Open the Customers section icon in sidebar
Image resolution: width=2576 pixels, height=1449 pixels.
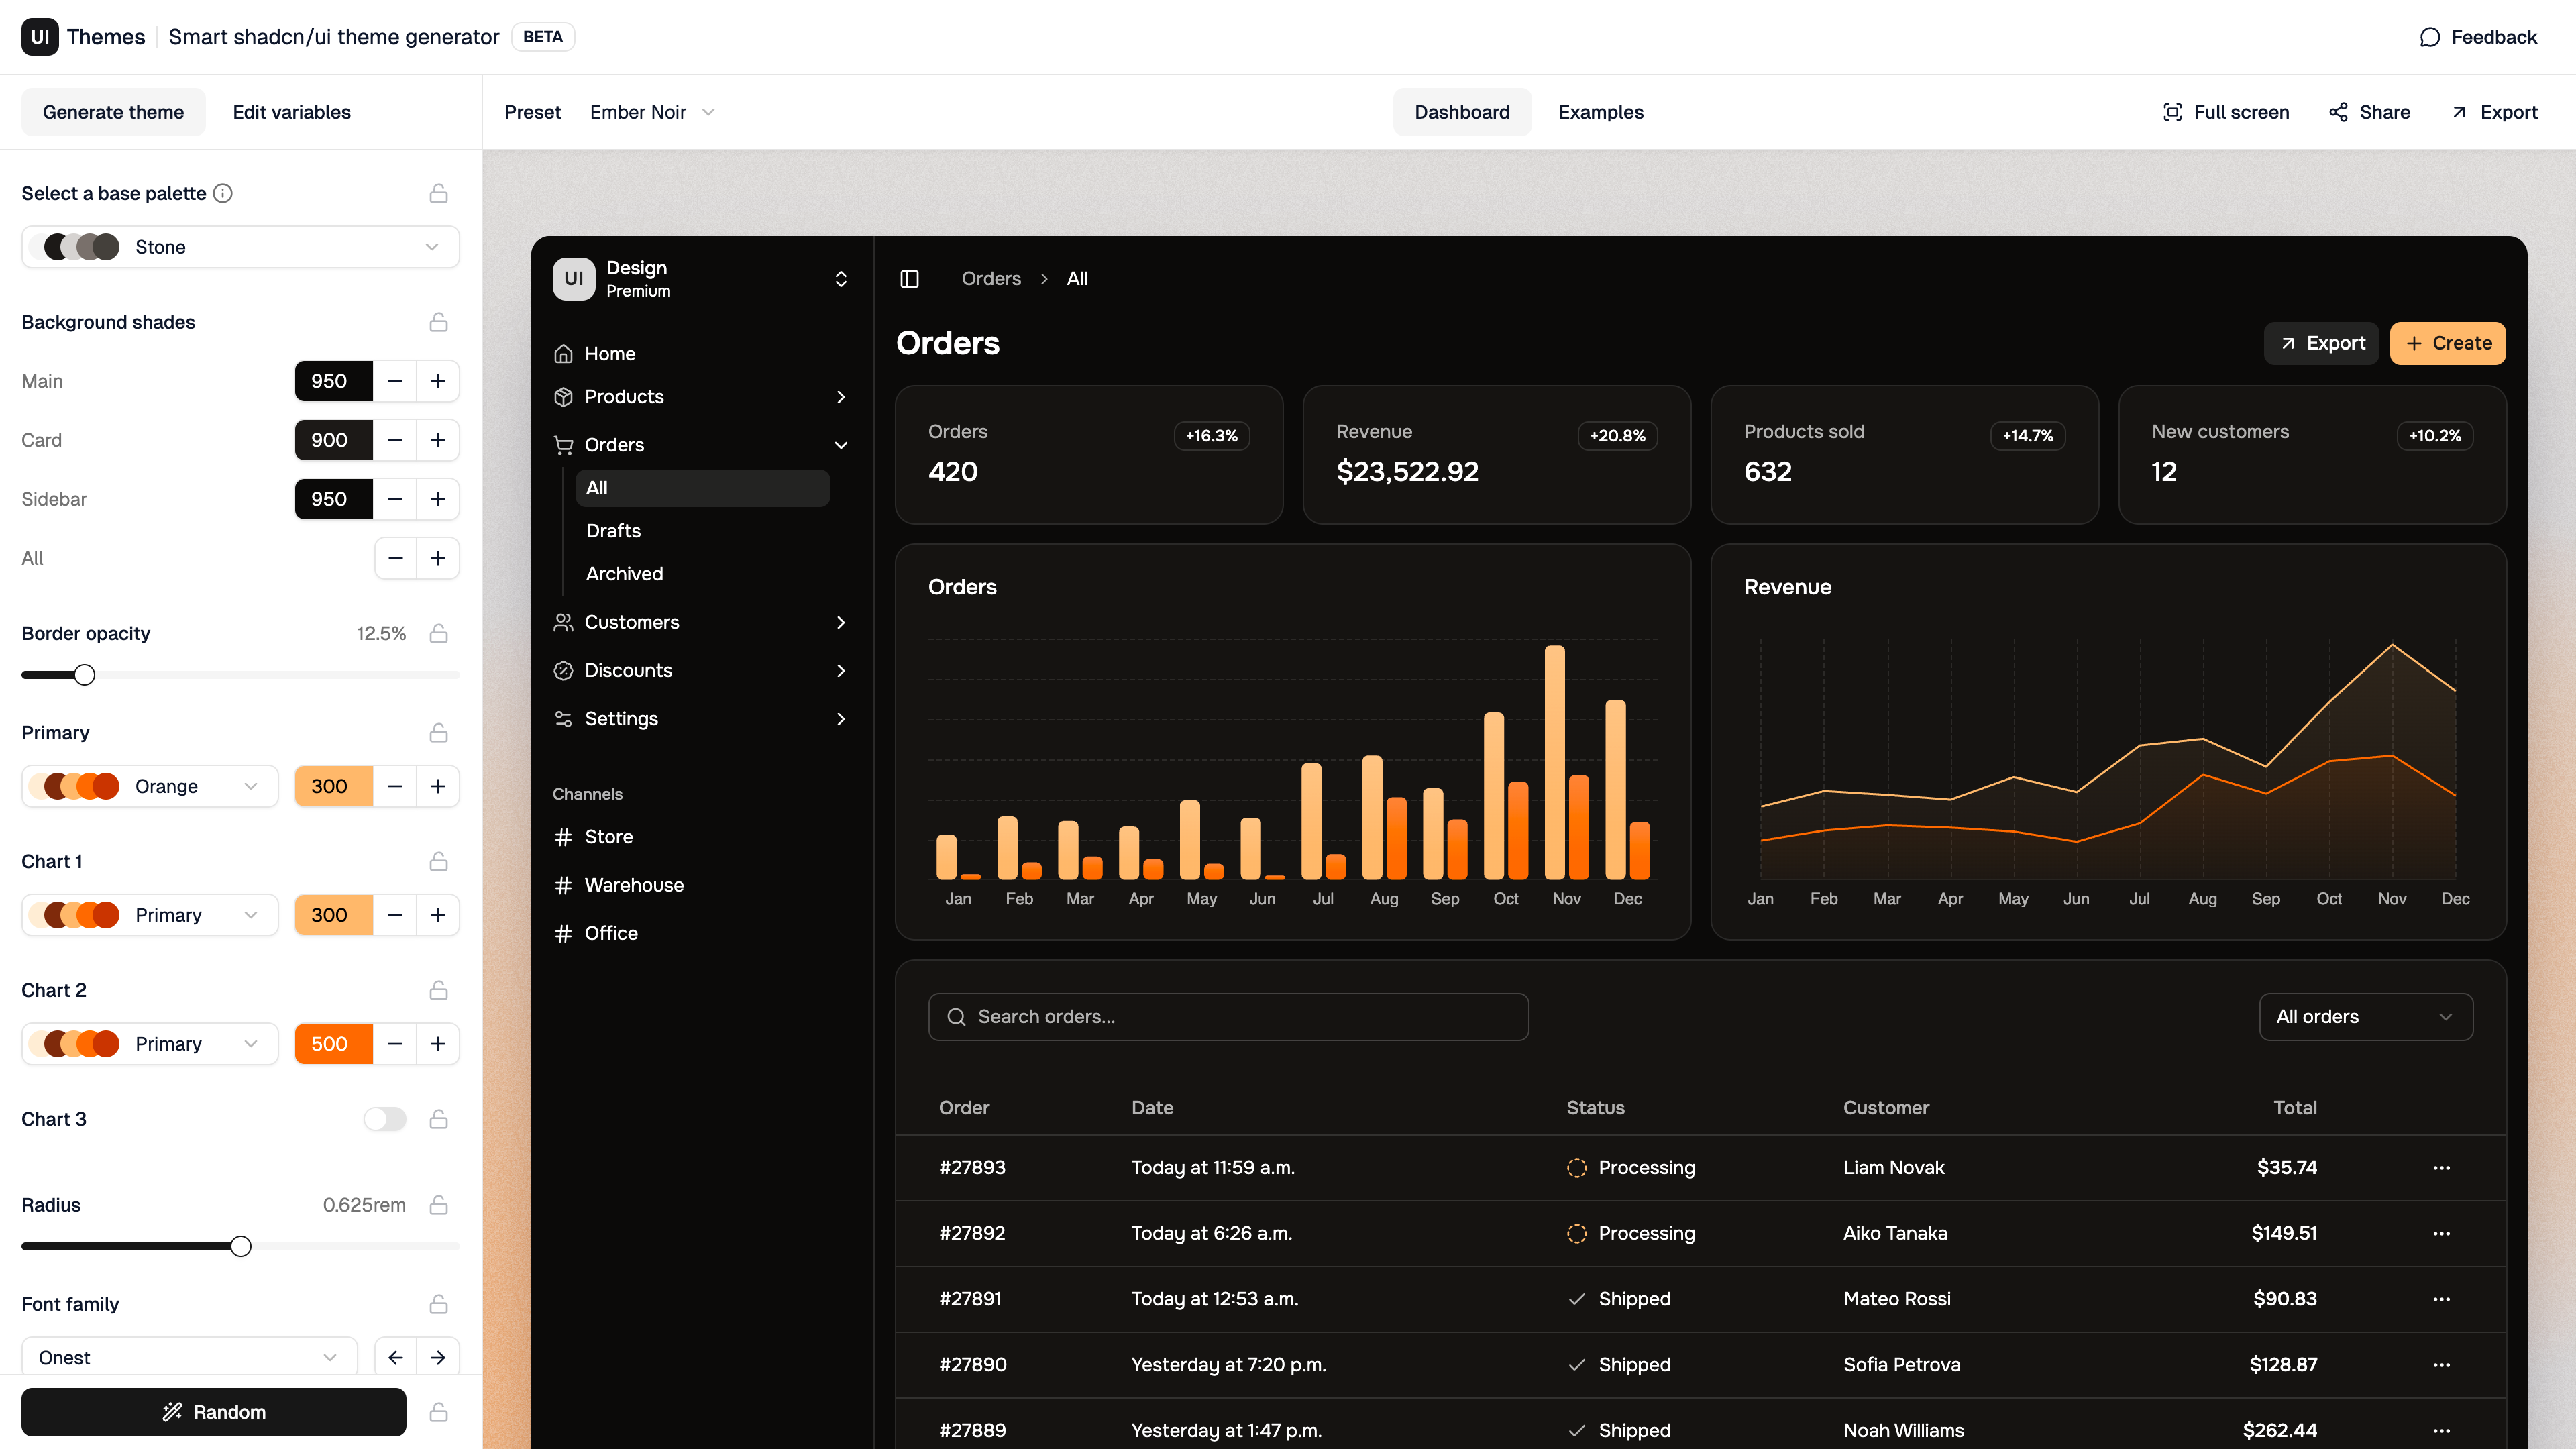[x=564, y=622]
